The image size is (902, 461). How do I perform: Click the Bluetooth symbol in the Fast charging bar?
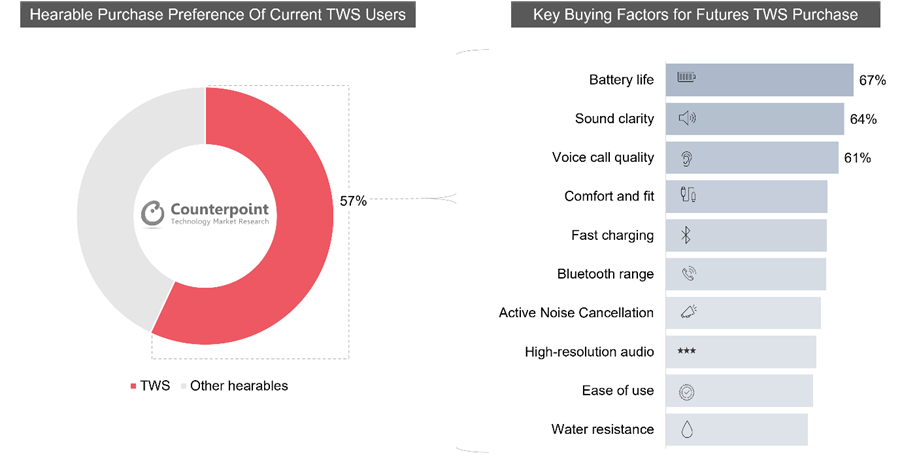point(687,235)
